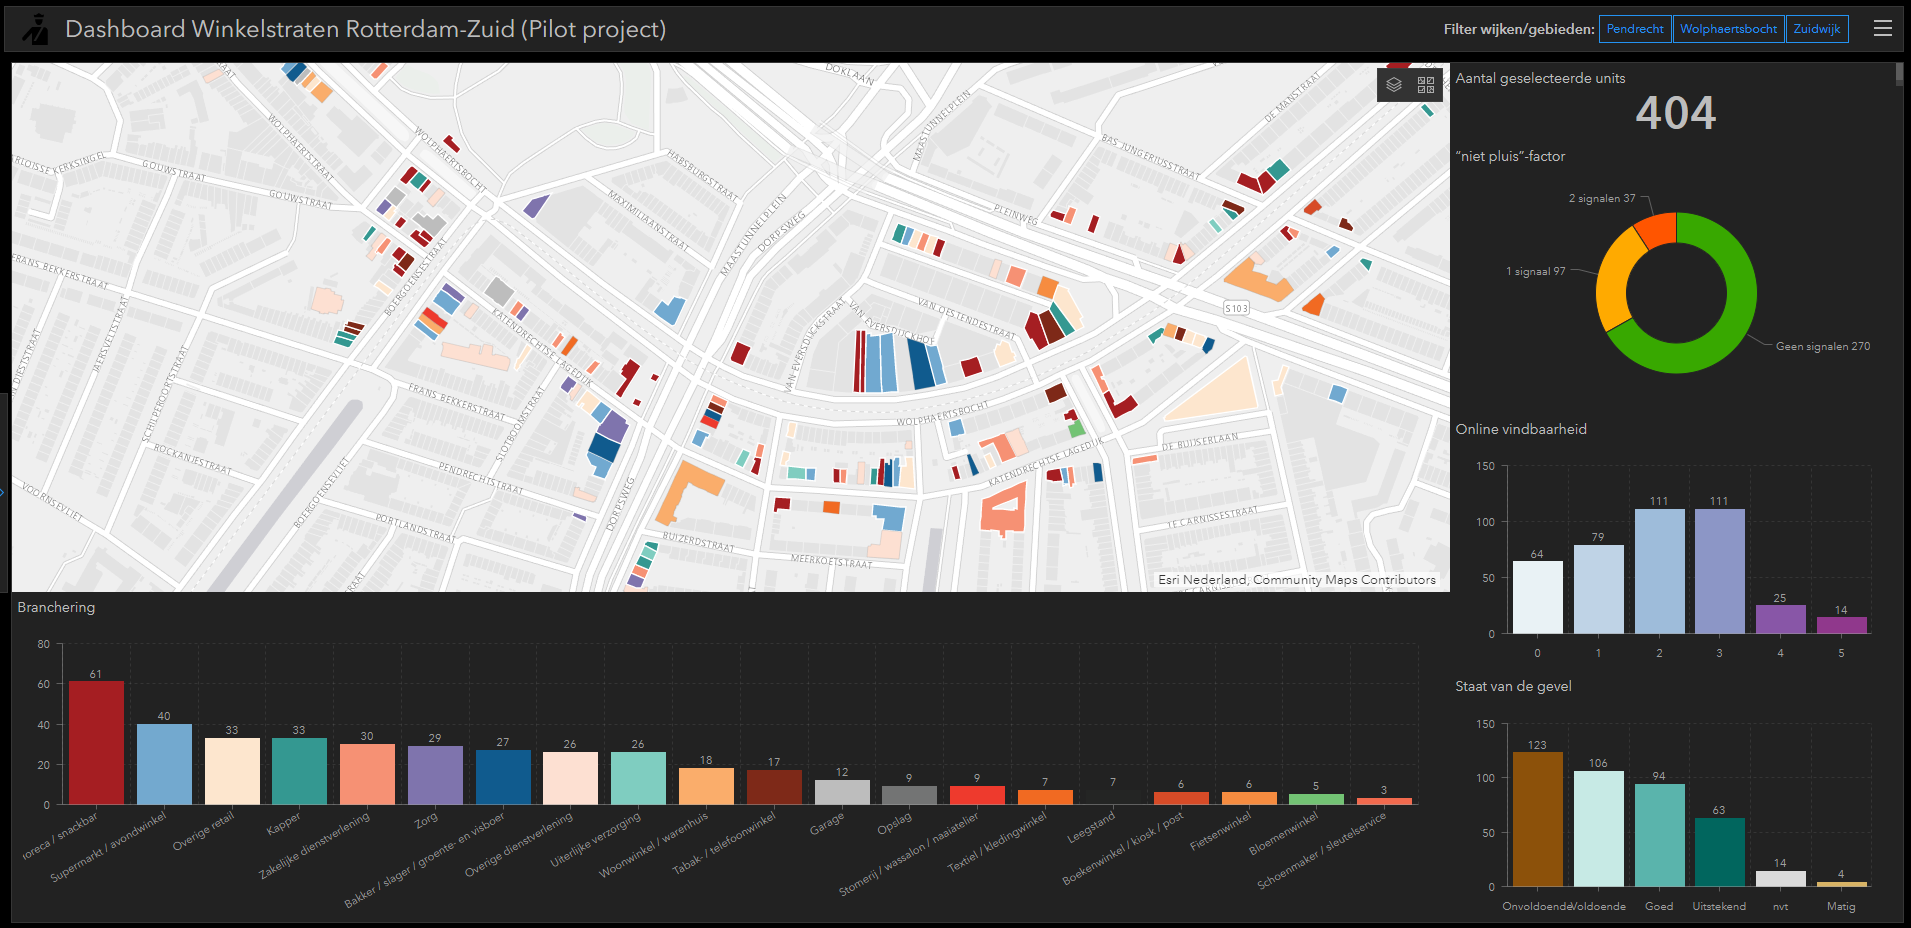Open the map layers list icon
1911x928 pixels.
(x=1394, y=85)
